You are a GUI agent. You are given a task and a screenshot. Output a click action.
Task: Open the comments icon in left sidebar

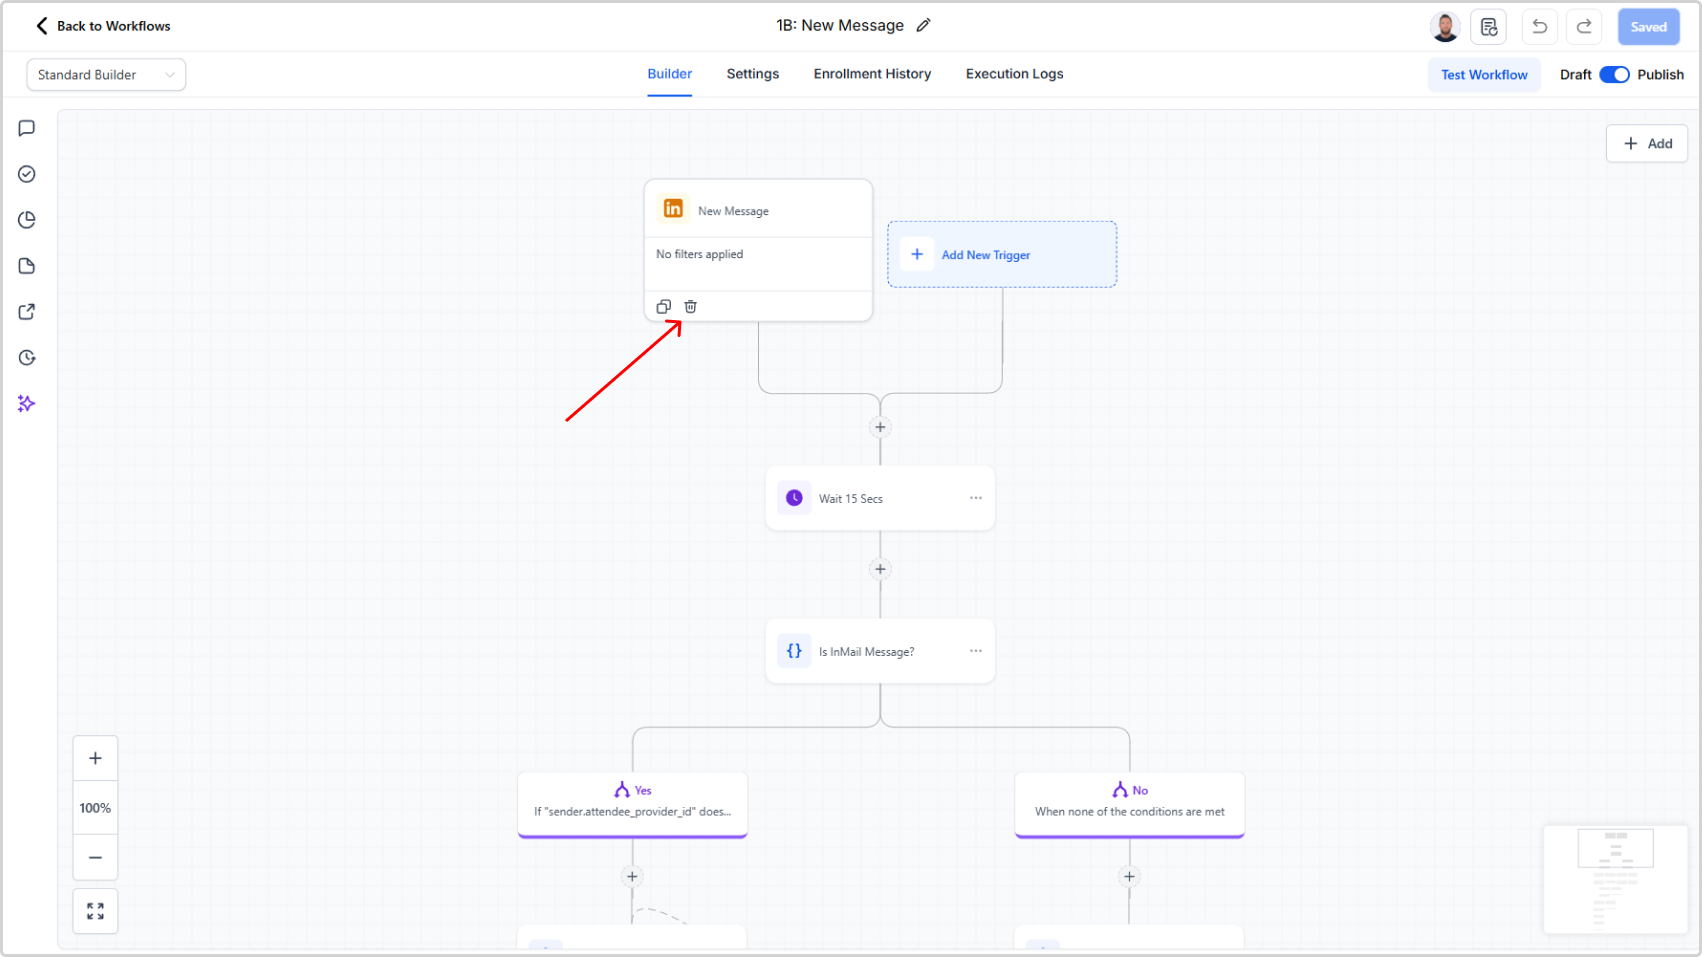(x=27, y=128)
